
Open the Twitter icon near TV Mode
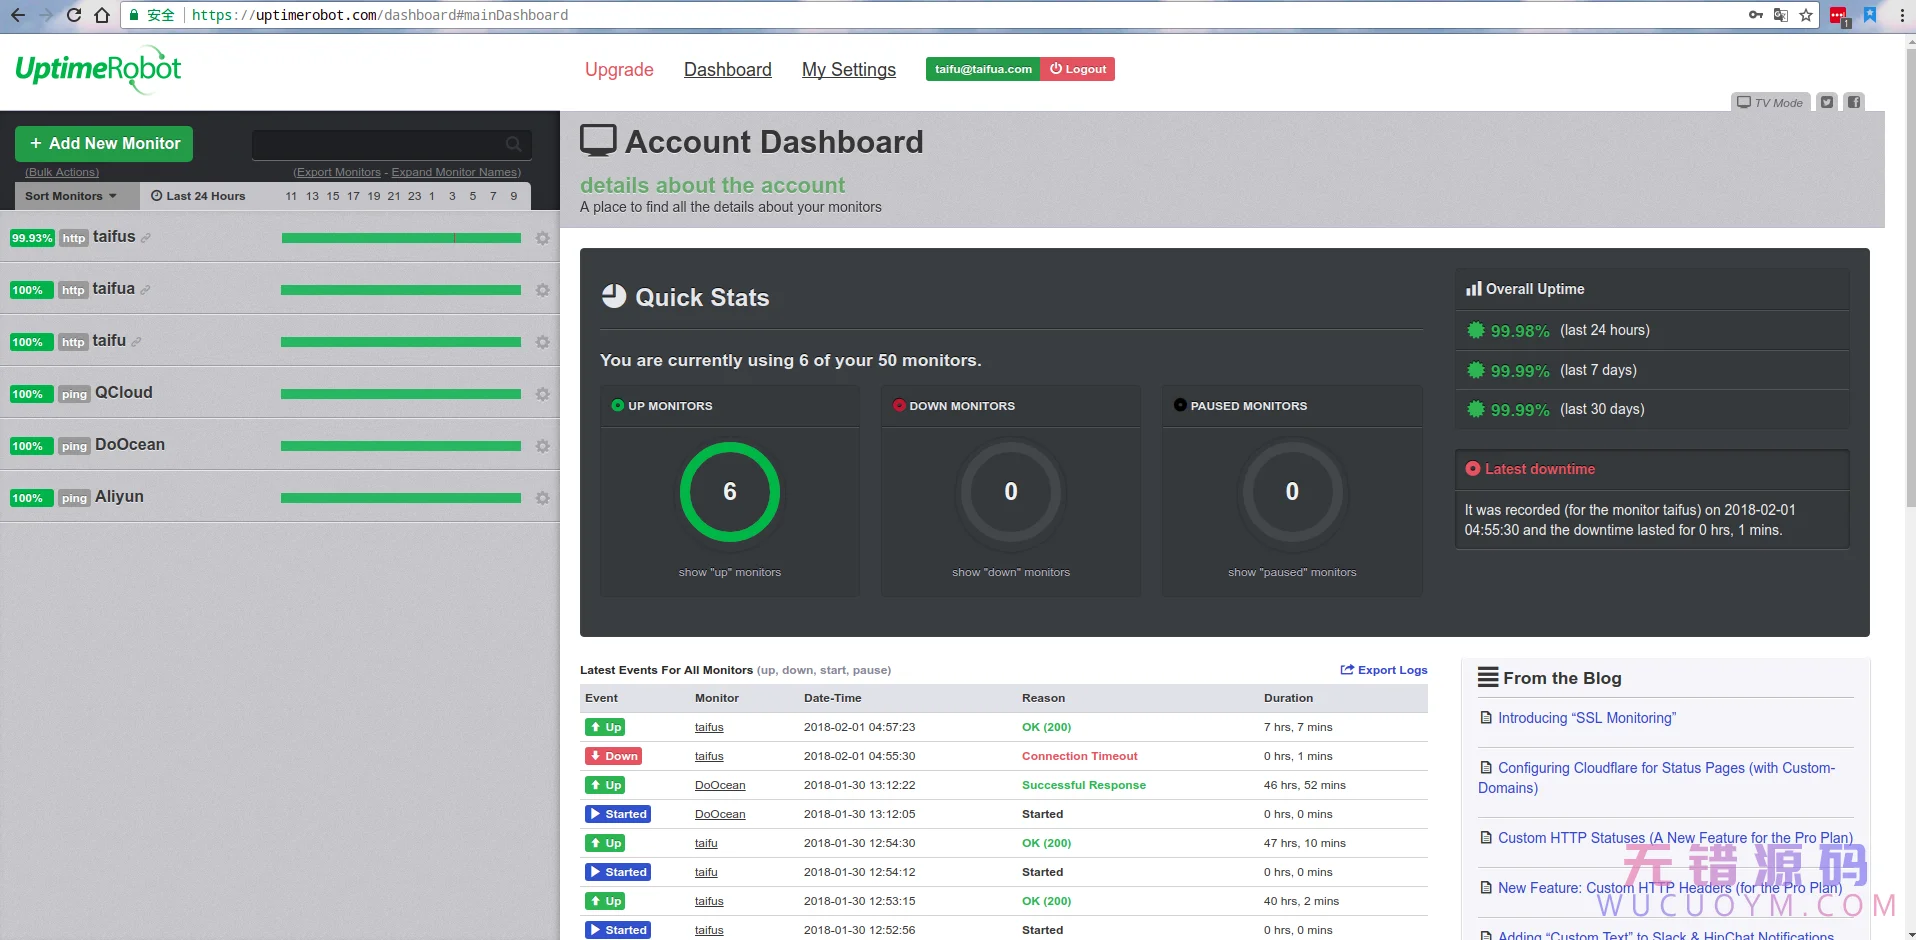click(x=1827, y=102)
